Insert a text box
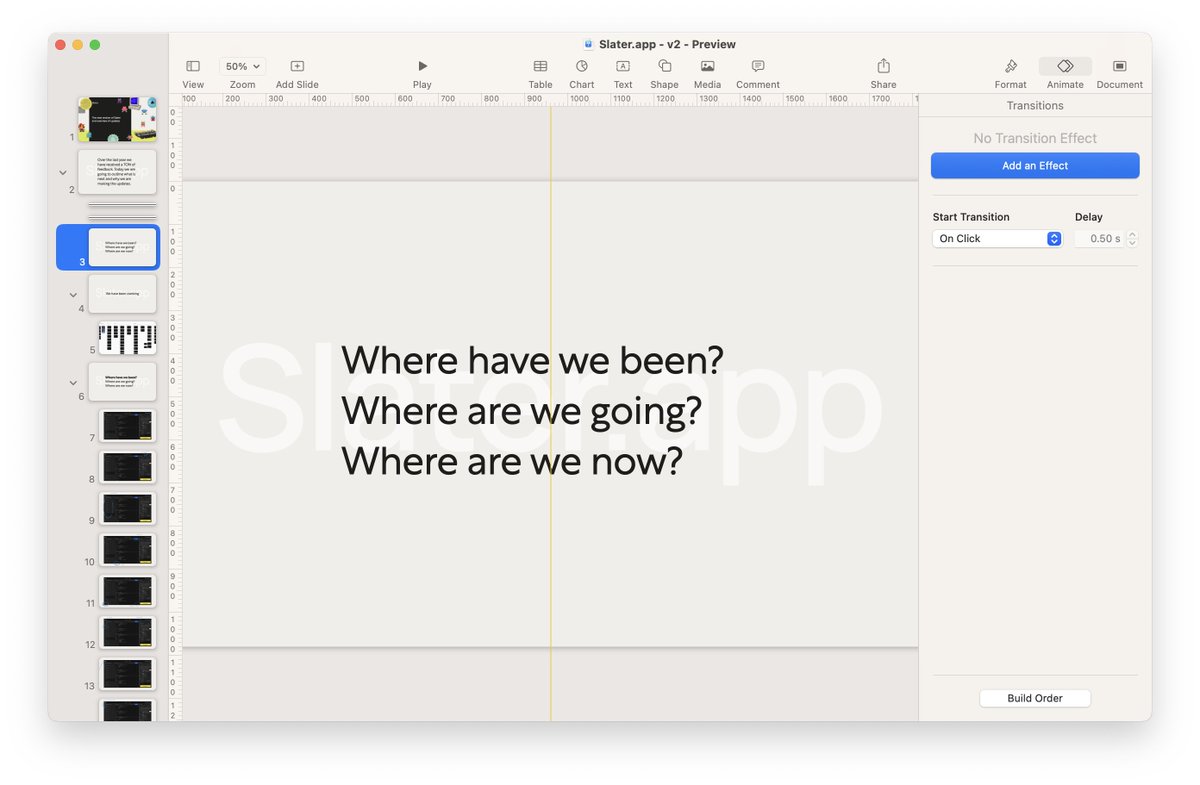1200x785 pixels. (x=623, y=66)
